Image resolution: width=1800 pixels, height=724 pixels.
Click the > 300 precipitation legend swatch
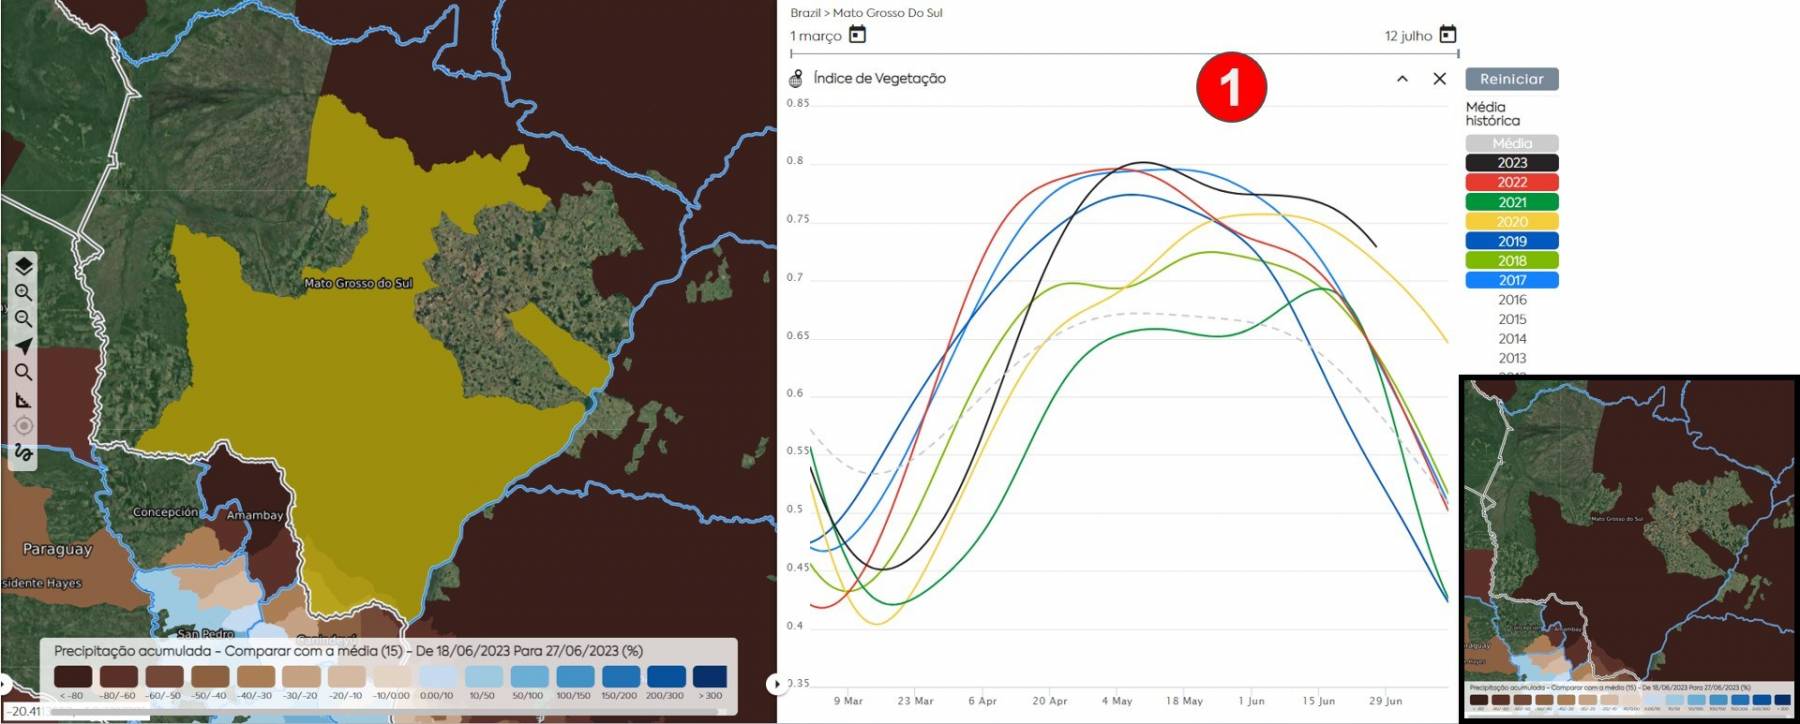710,677
